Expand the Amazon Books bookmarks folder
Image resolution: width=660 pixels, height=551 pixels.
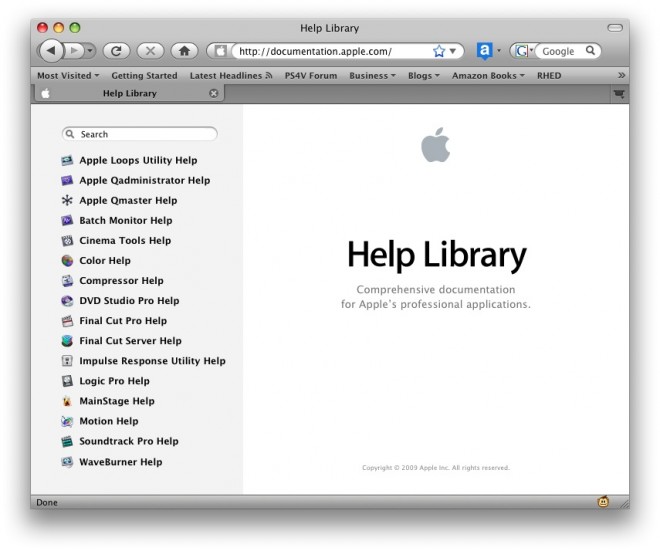pos(488,76)
